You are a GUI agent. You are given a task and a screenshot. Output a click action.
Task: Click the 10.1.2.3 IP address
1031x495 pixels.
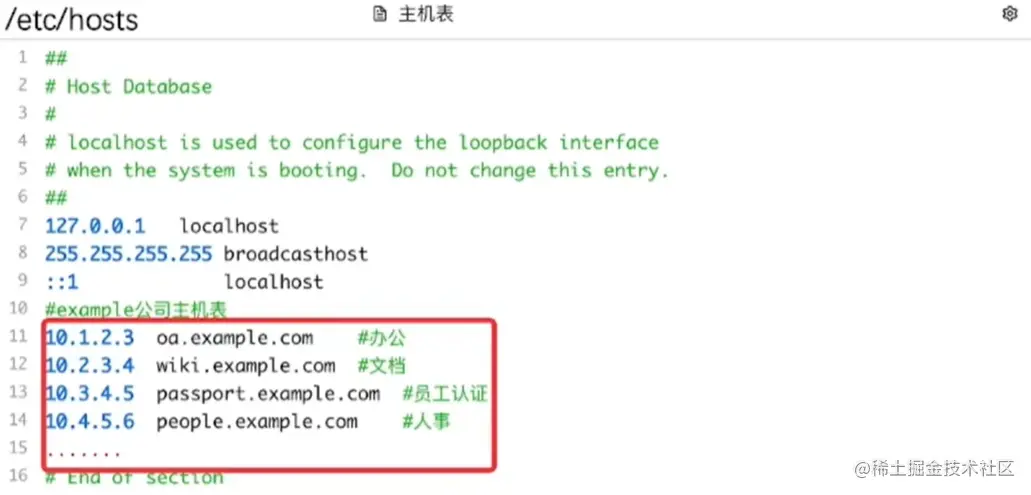point(90,339)
